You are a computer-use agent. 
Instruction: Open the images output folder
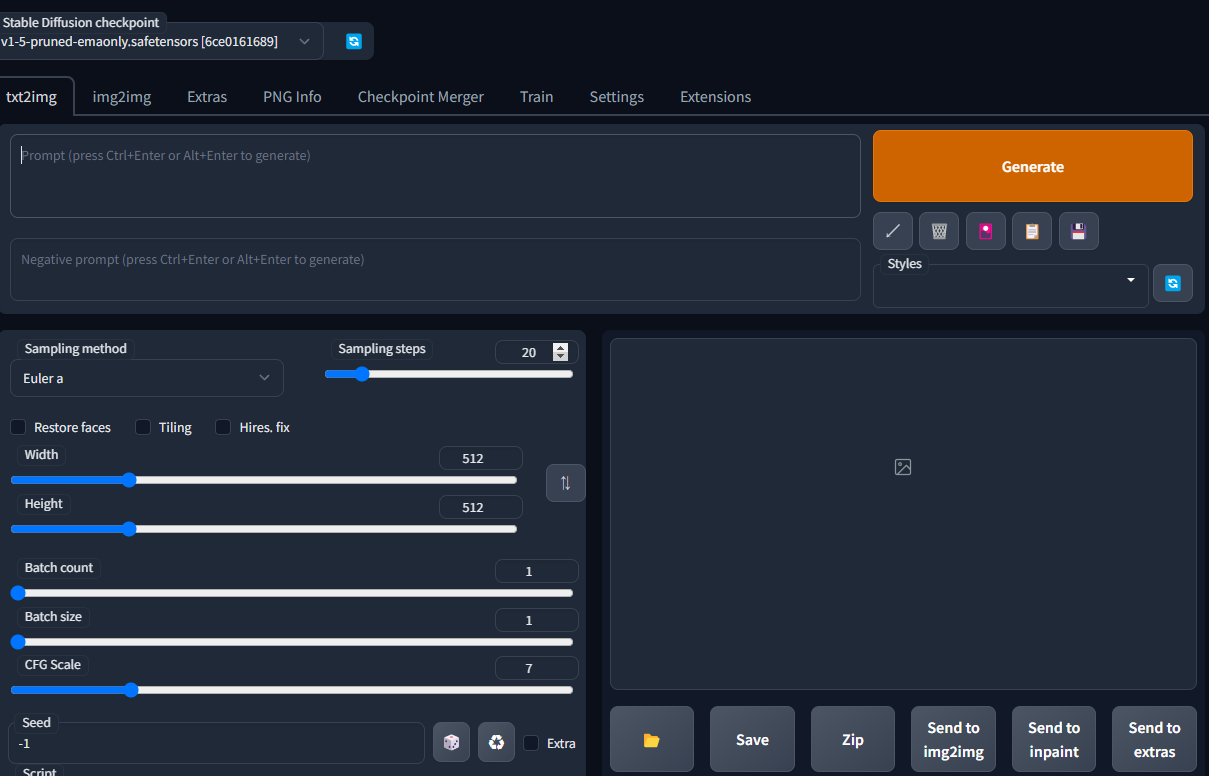652,739
